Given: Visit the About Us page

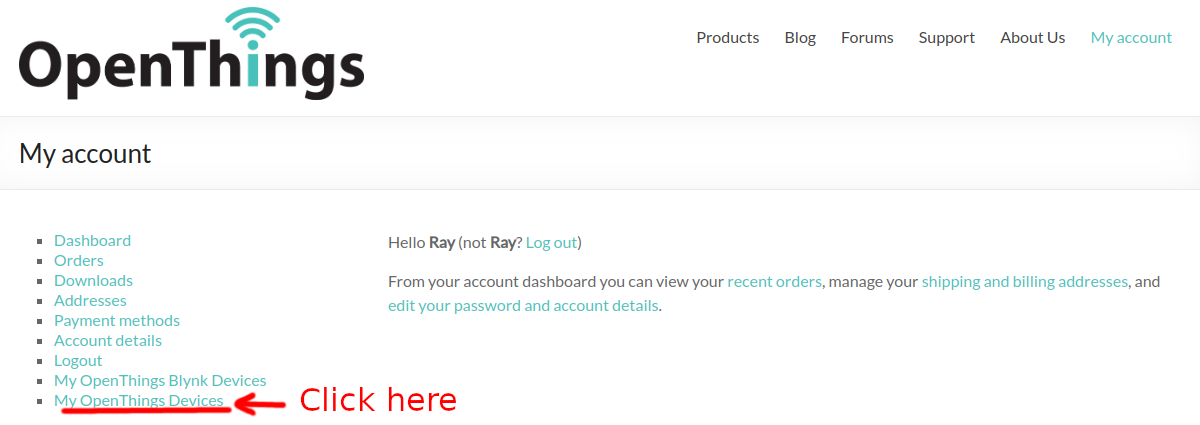Looking at the screenshot, I should 1033,38.
